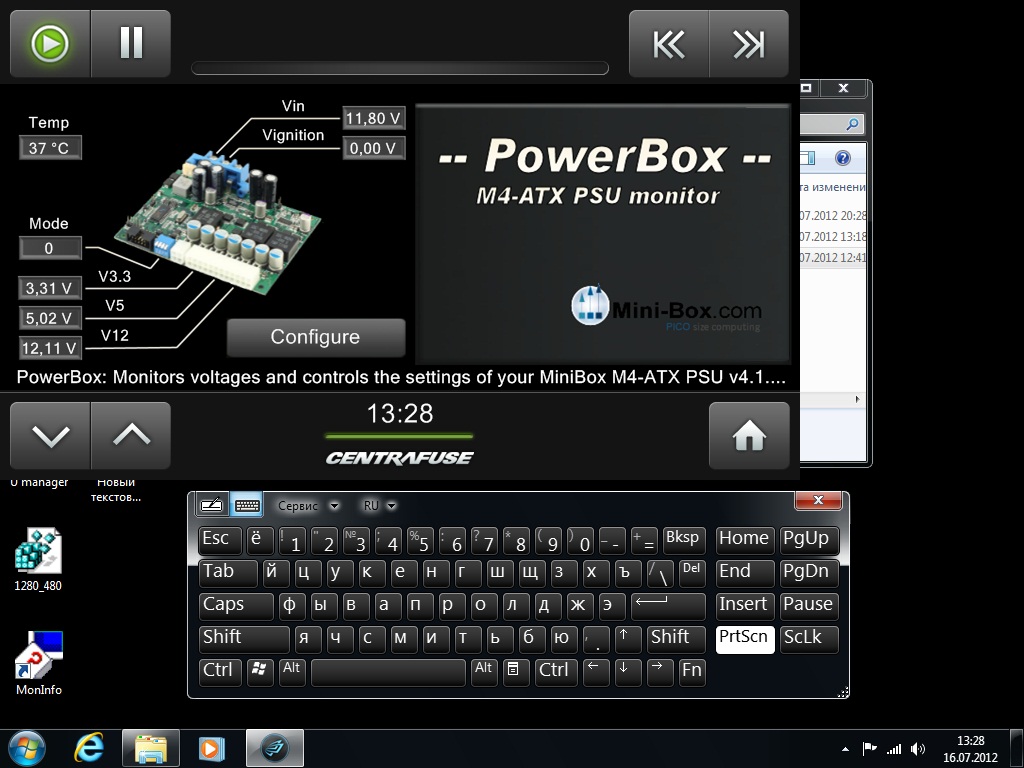Click the up arrow navigation button
1024x768 pixels.
[131, 435]
